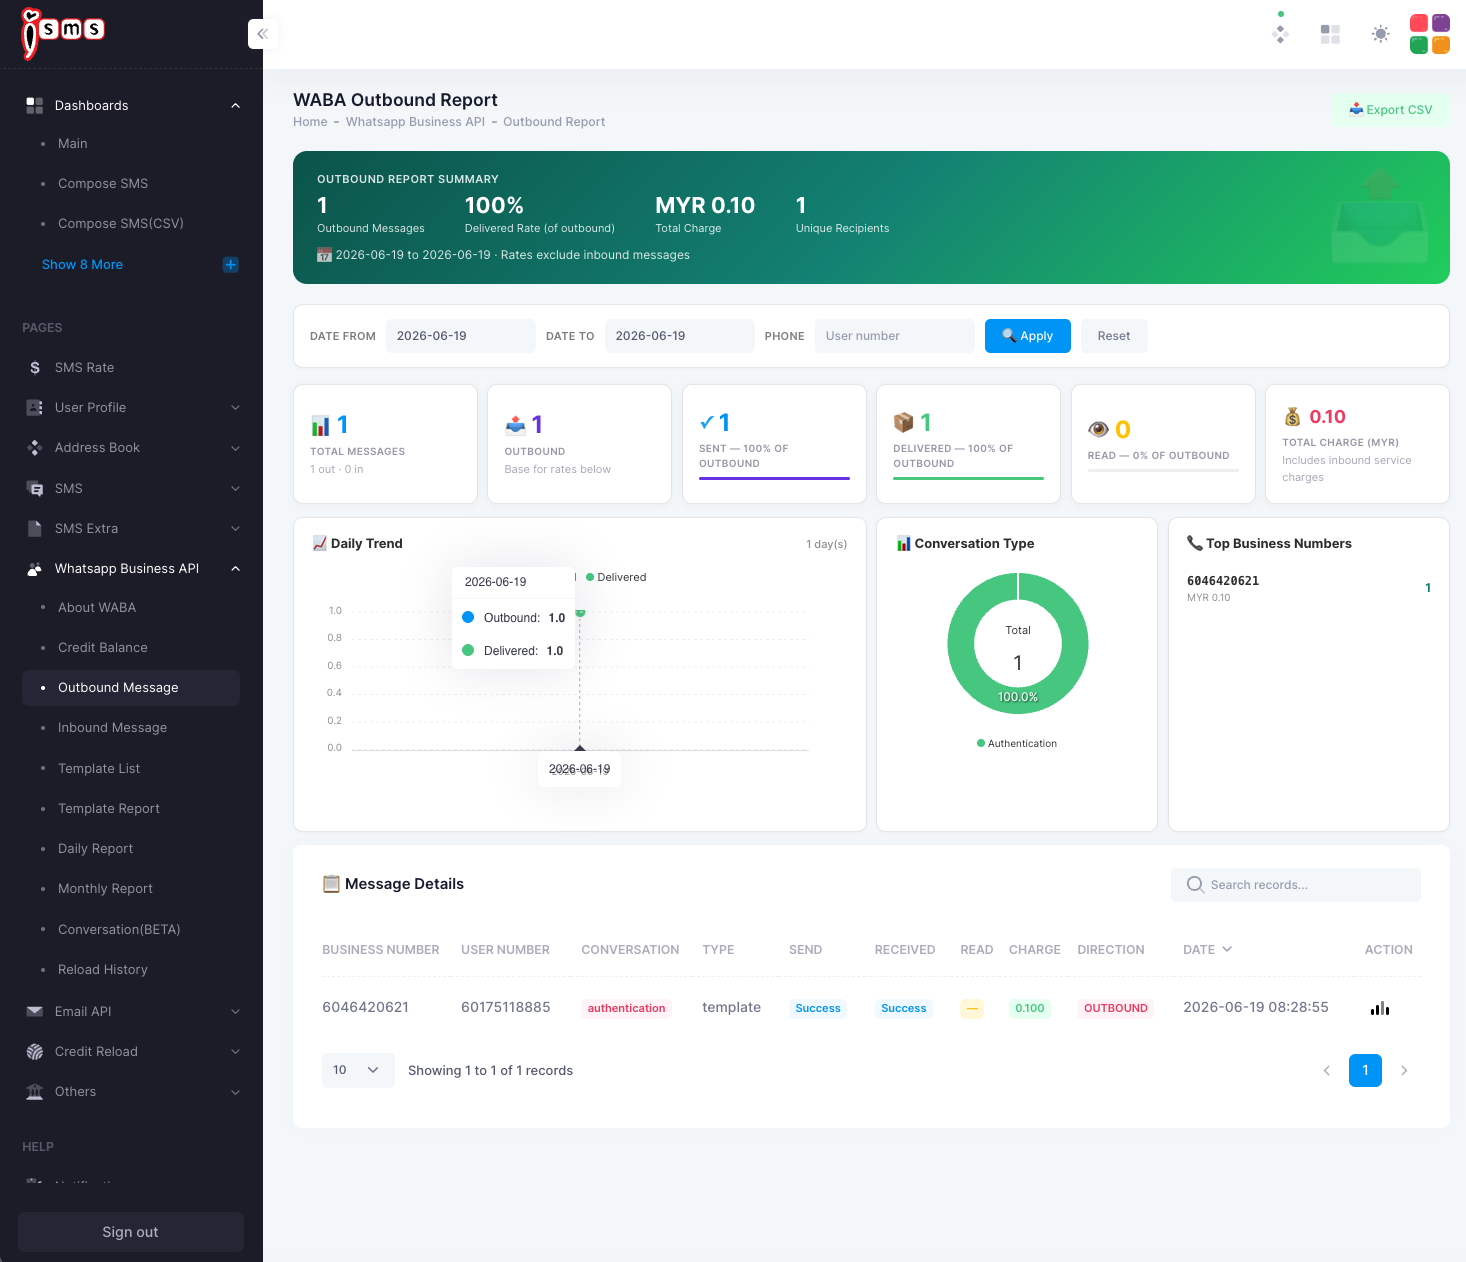Collapse the Dashboards menu section
The width and height of the screenshot is (1466, 1262).
[236, 106]
